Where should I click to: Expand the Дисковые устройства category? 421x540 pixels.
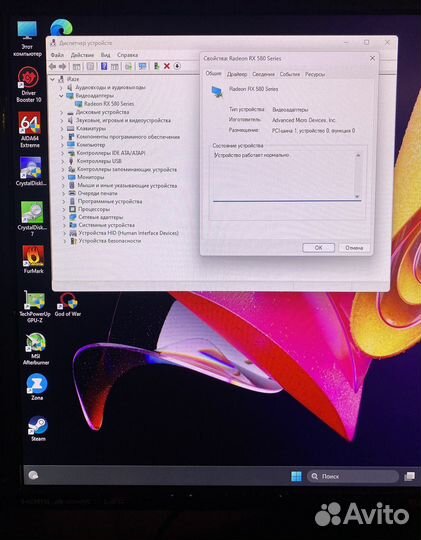click(62, 112)
